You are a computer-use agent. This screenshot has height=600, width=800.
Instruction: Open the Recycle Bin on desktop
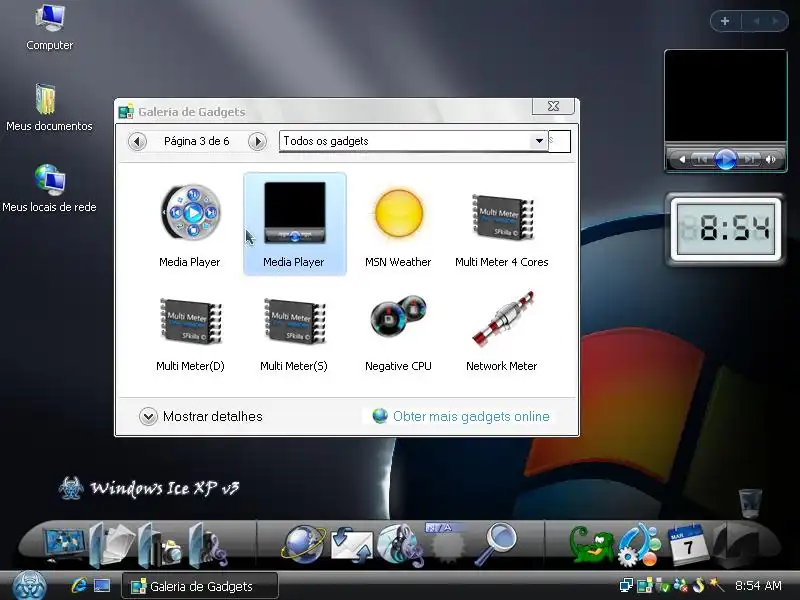[x=750, y=502]
